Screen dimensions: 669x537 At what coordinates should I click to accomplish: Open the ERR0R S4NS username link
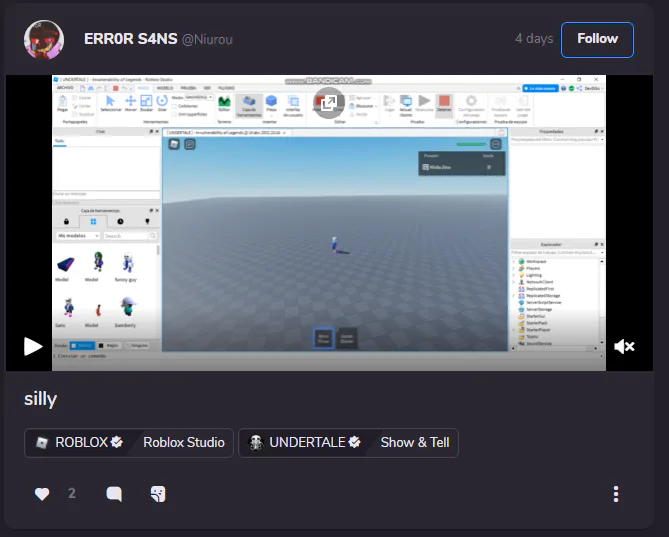pyautogui.click(x=131, y=39)
